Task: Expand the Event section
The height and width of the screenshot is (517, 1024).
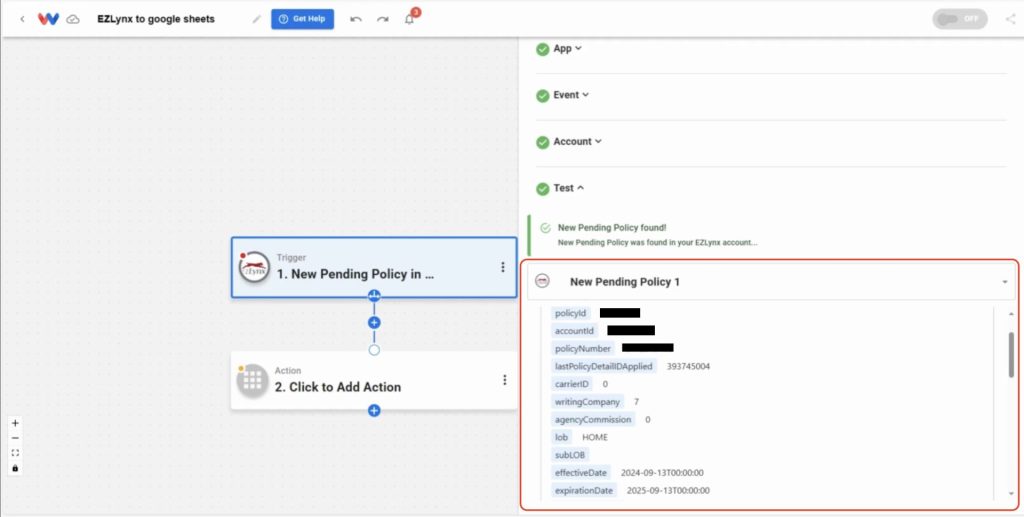Action: click(571, 95)
